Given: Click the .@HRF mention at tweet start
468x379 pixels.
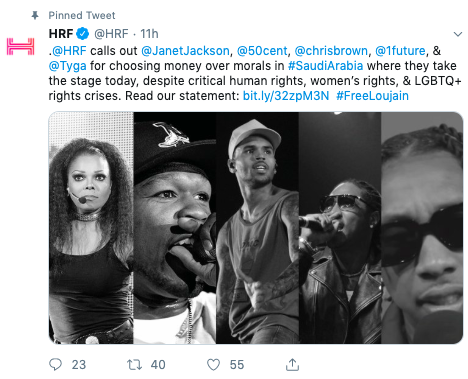Looking at the screenshot, I should [x=68, y=51].
